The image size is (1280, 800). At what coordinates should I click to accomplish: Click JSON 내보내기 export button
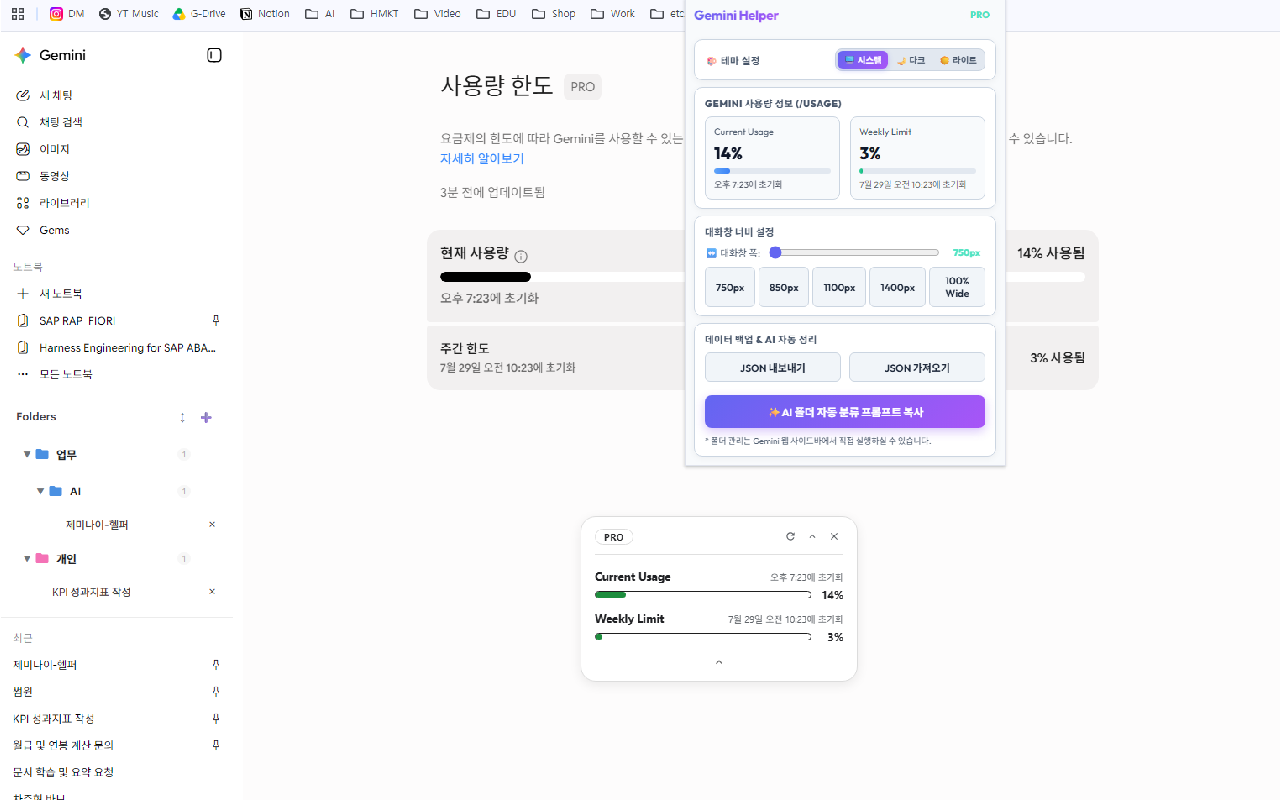773,368
